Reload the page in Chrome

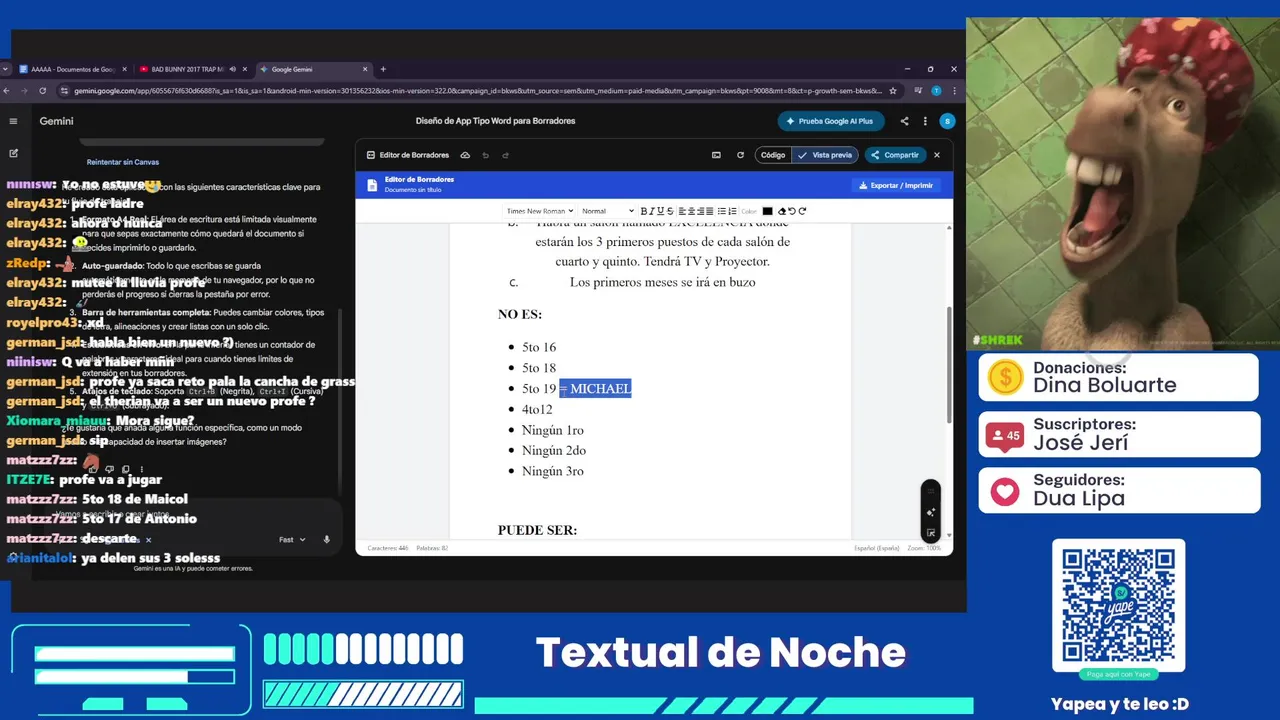(42, 90)
